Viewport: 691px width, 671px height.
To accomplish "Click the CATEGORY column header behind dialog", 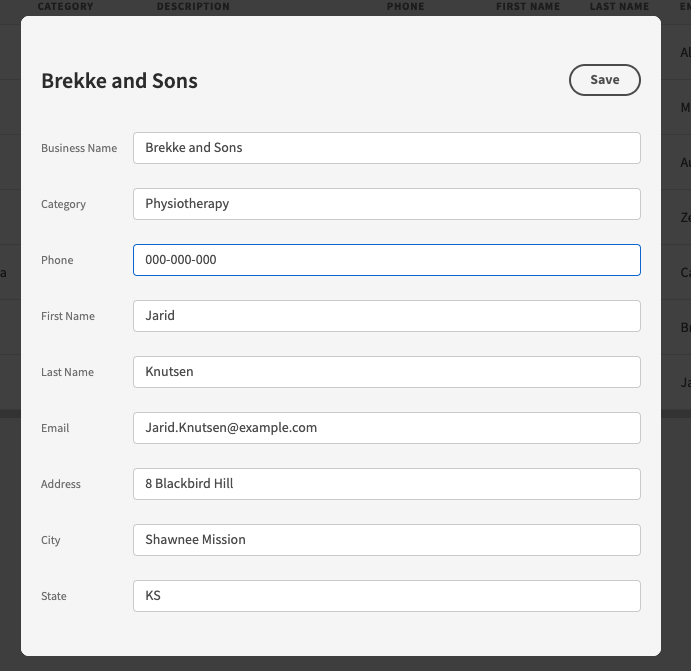I will coord(65,6).
